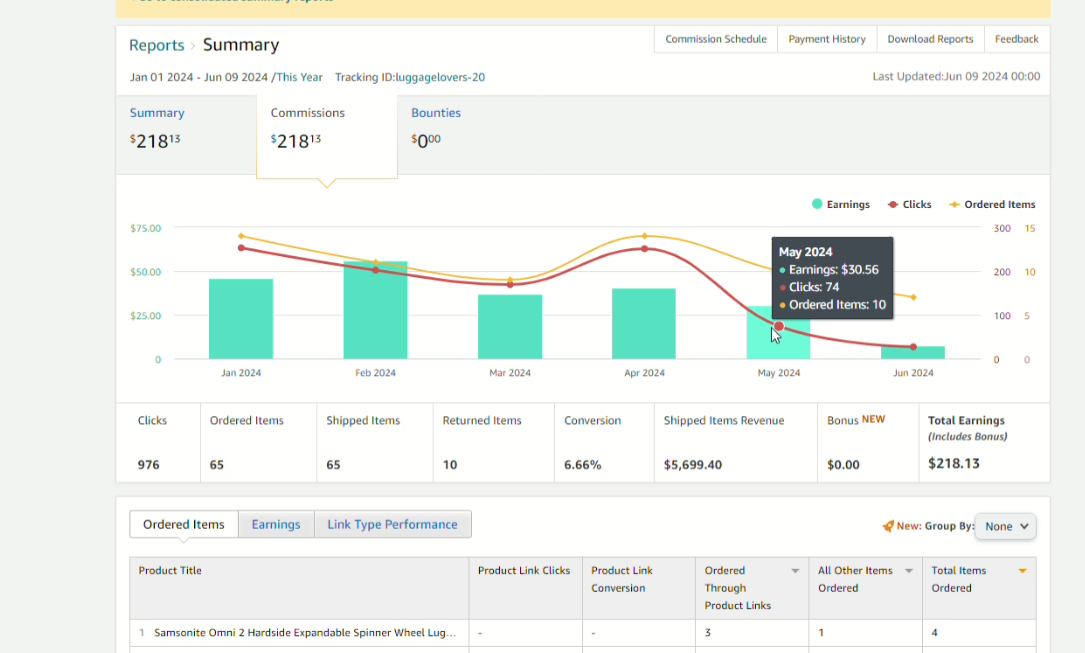Screen dimensions: 1085x653
Task: Switch to the Bounties tab
Action: [436, 129]
